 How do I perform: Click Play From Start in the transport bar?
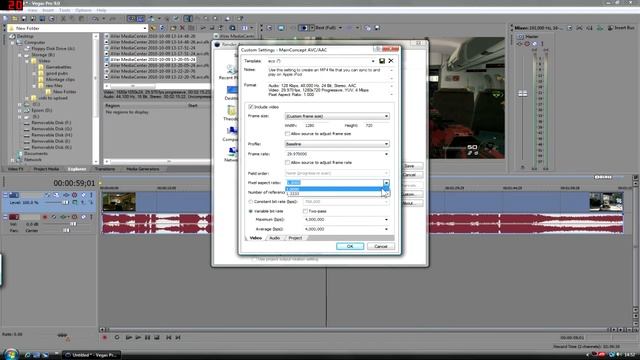coord(129,338)
